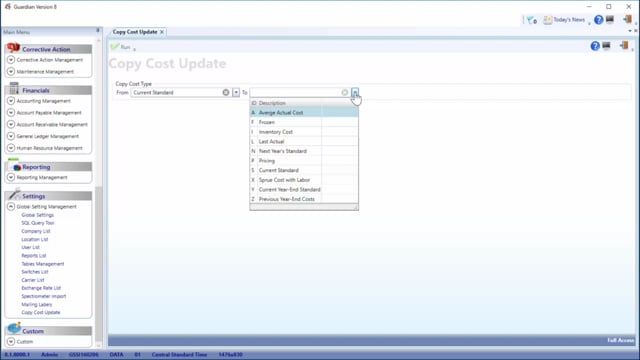Click the Corrective Action section header

click(x=49, y=49)
